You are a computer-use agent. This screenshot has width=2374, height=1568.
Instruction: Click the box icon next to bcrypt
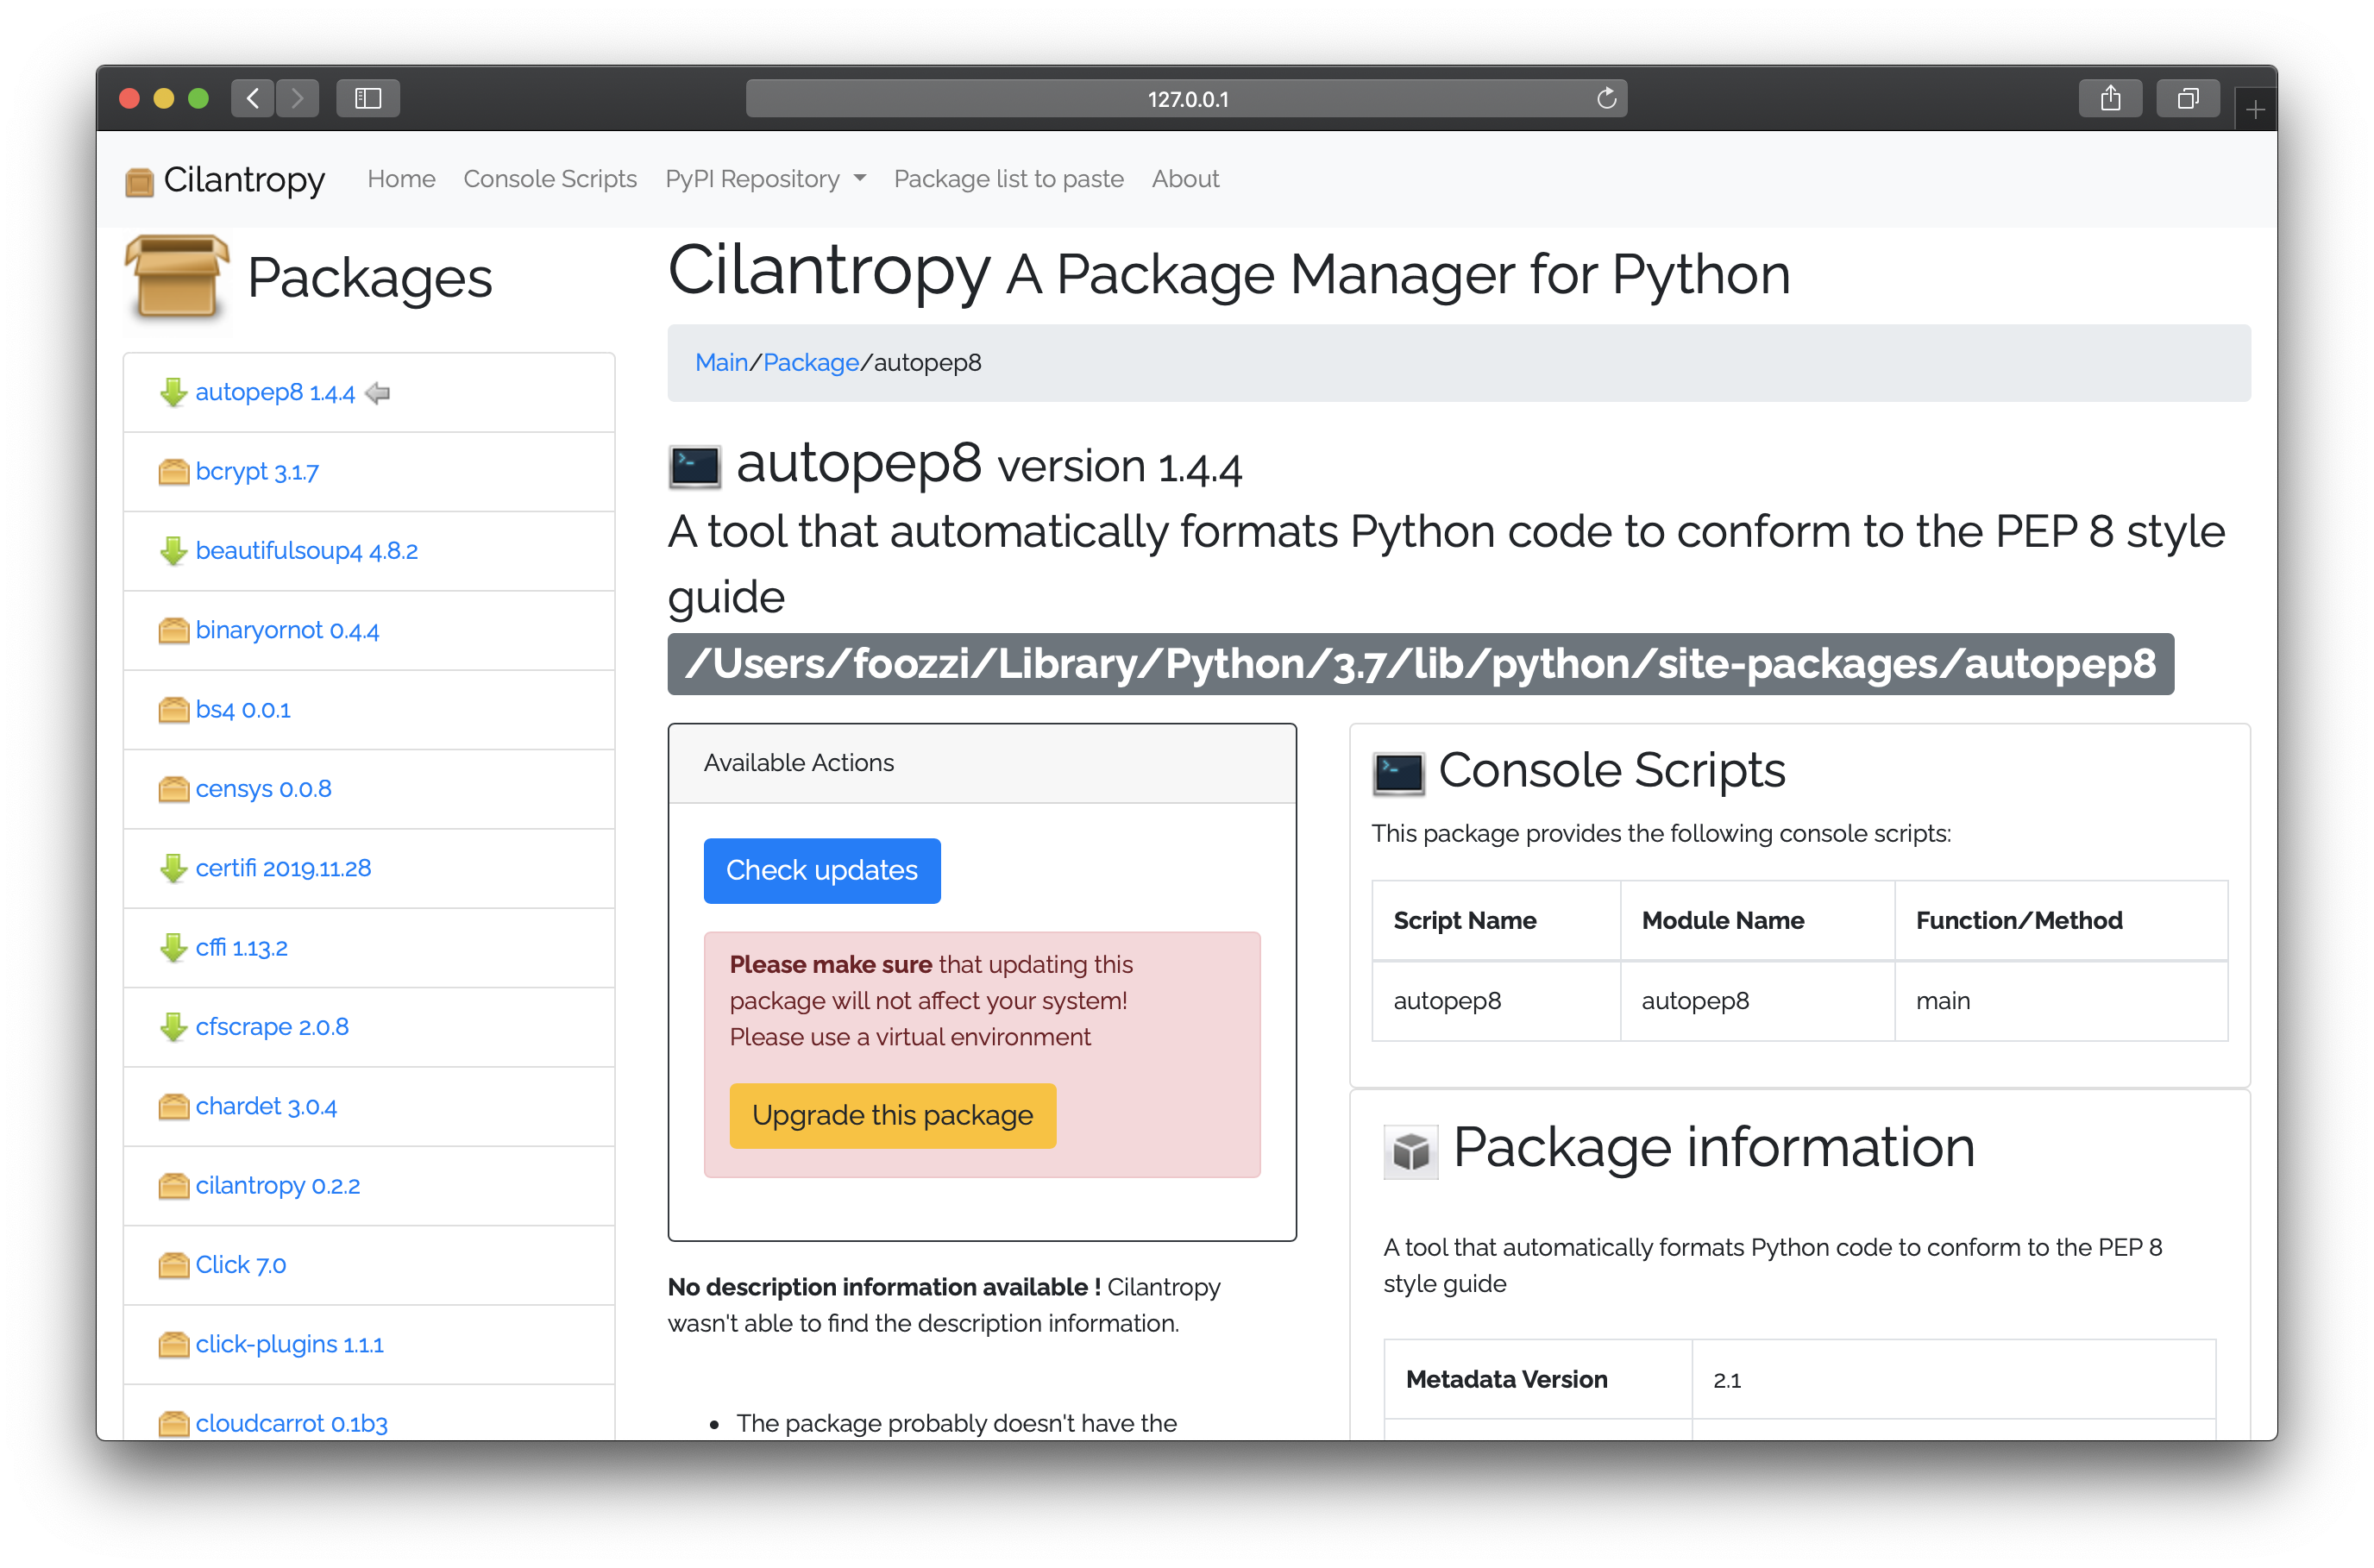(173, 471)
